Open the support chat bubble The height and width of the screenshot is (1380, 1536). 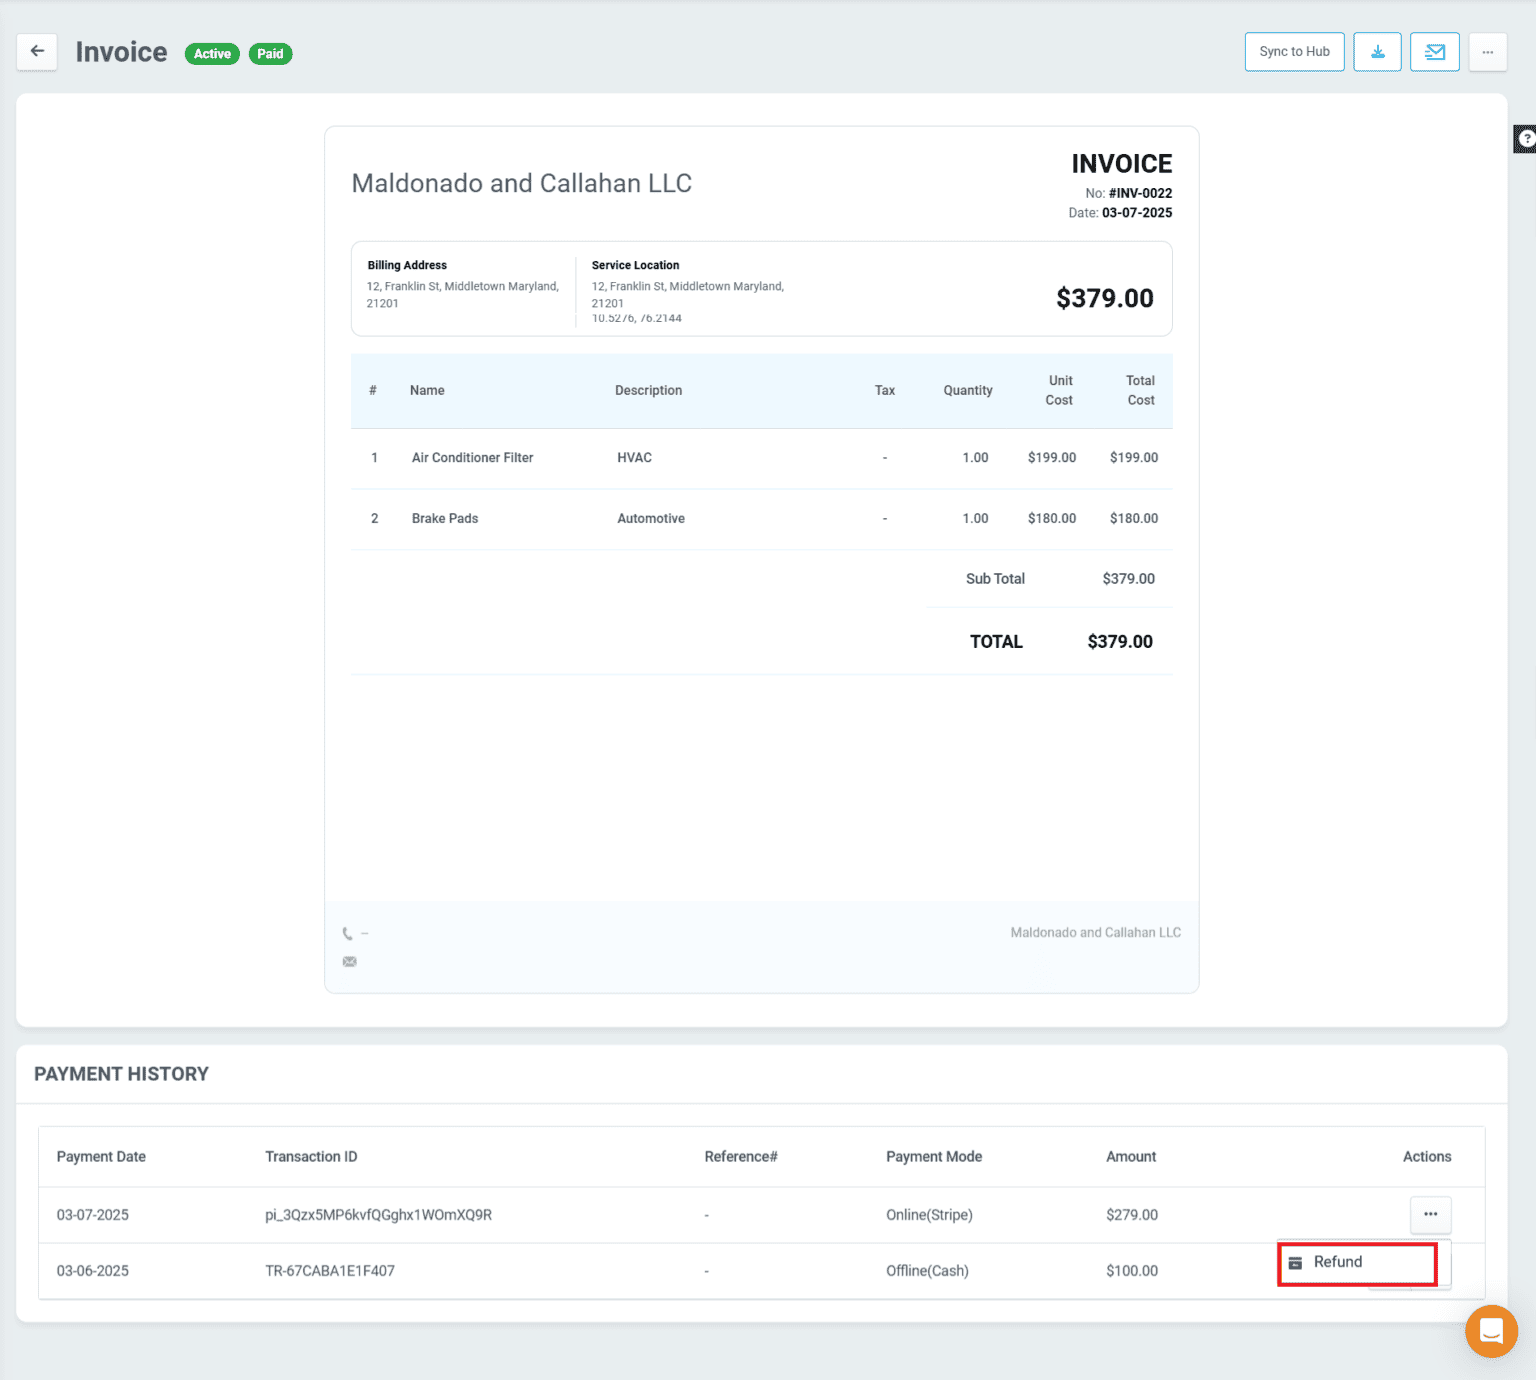click(x=1491, y=1331)
